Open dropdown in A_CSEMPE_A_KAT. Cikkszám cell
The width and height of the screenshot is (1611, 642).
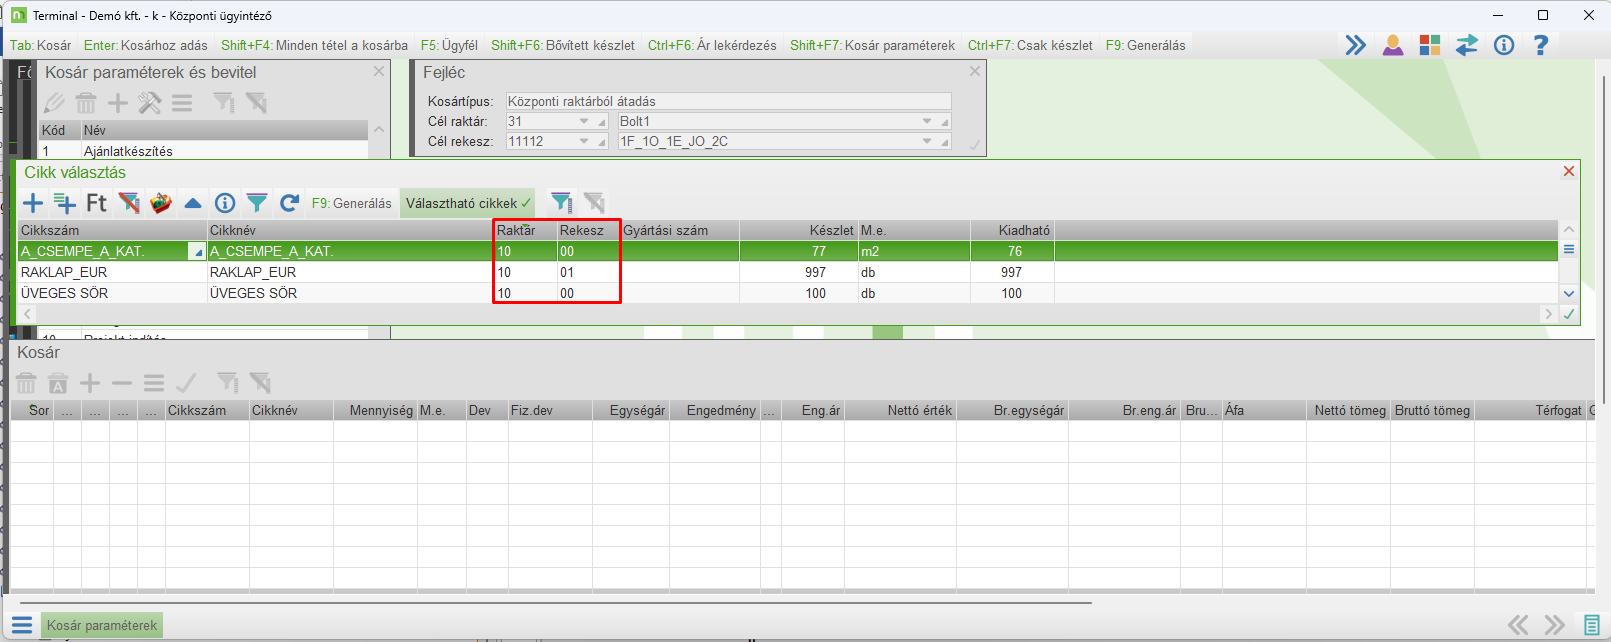point(197,252)
